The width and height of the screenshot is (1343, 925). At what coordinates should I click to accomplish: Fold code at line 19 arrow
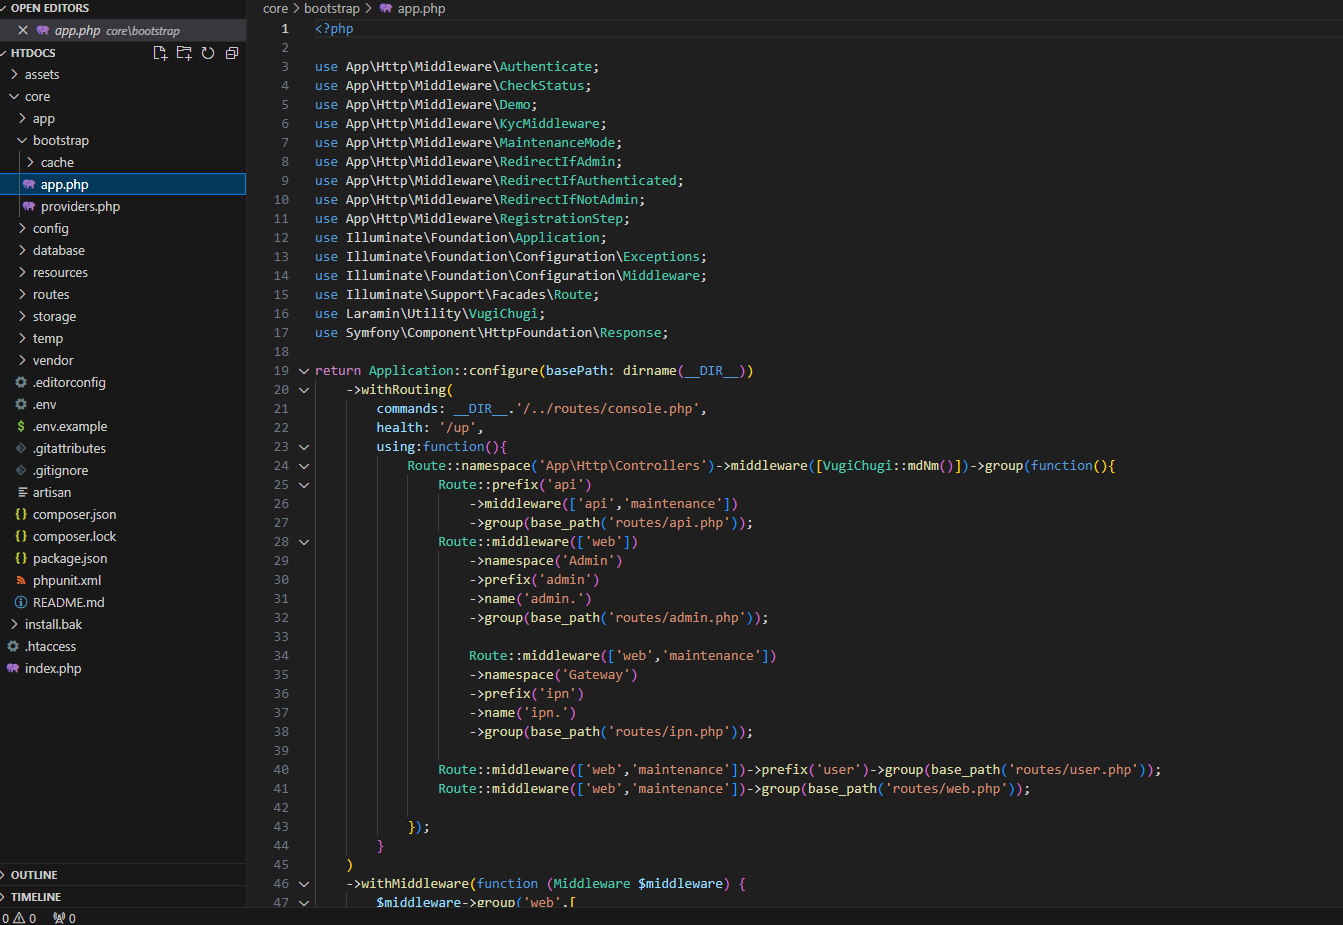point(304,371)
